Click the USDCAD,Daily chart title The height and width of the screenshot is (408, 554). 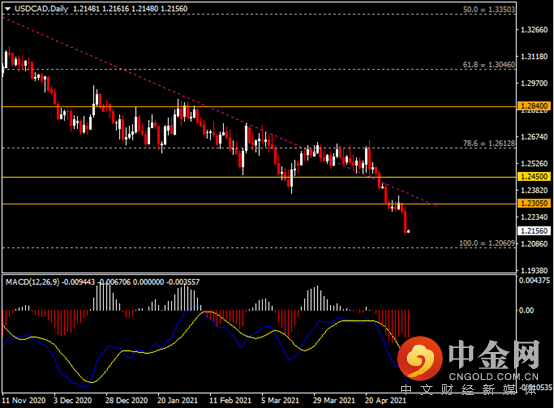[41, 9]
